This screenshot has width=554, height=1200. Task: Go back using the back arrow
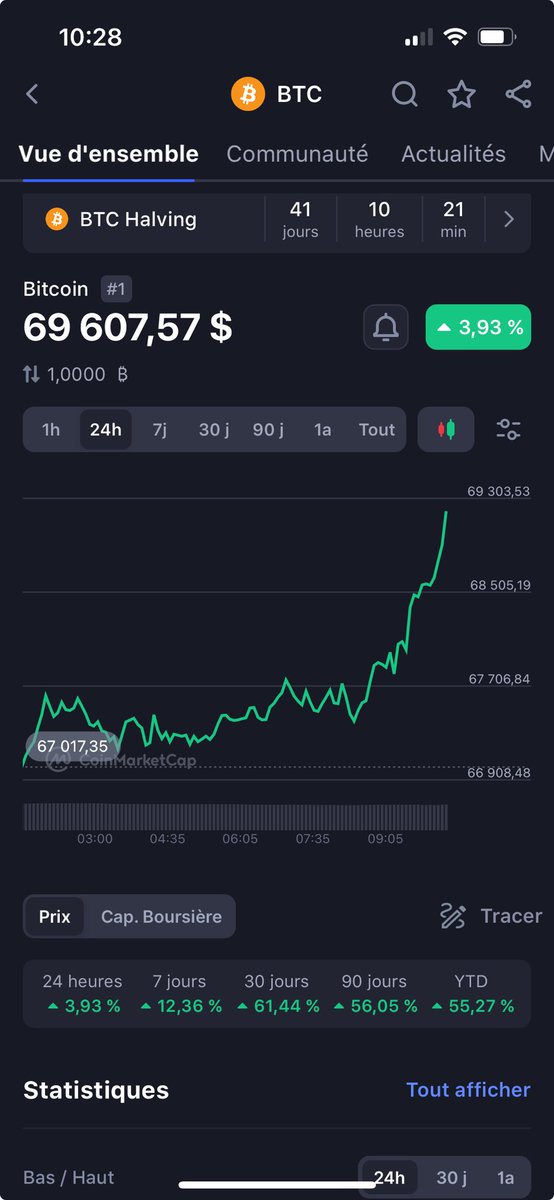[x=32, y=94]
